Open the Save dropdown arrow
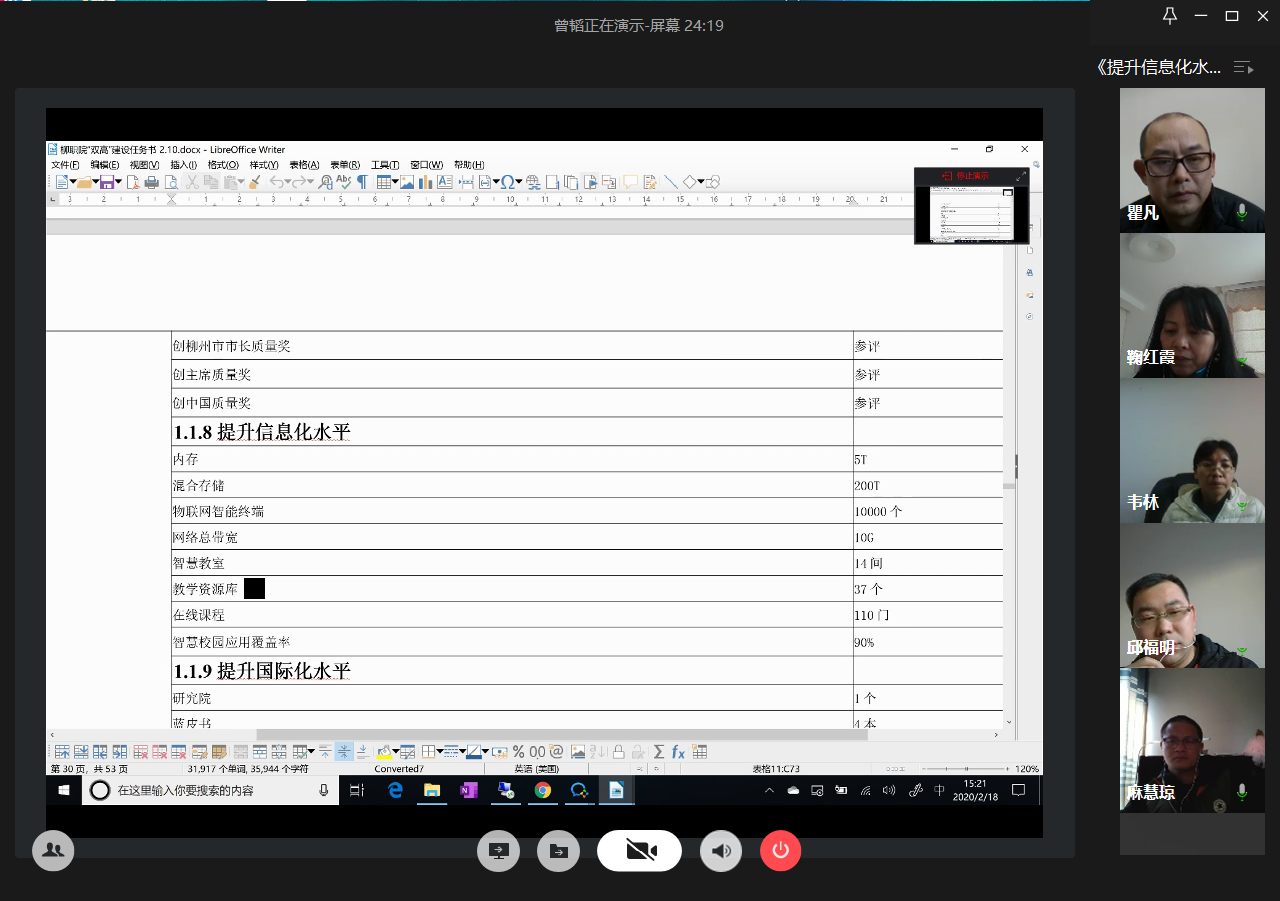Image resolution: width=1280 pixels, height=901 pixels. (x=118, y=182)
